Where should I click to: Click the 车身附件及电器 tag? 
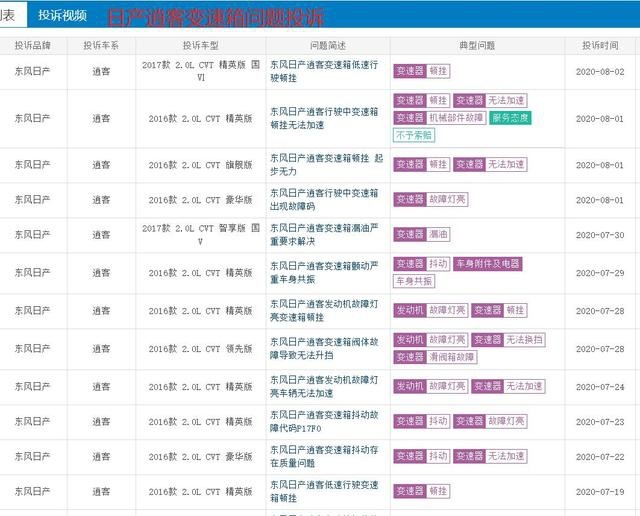[x=488, y=264]
